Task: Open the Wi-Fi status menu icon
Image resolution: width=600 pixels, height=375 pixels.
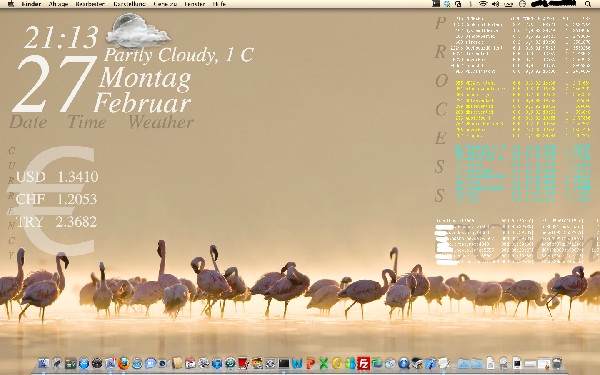Action: pos(483,4)
